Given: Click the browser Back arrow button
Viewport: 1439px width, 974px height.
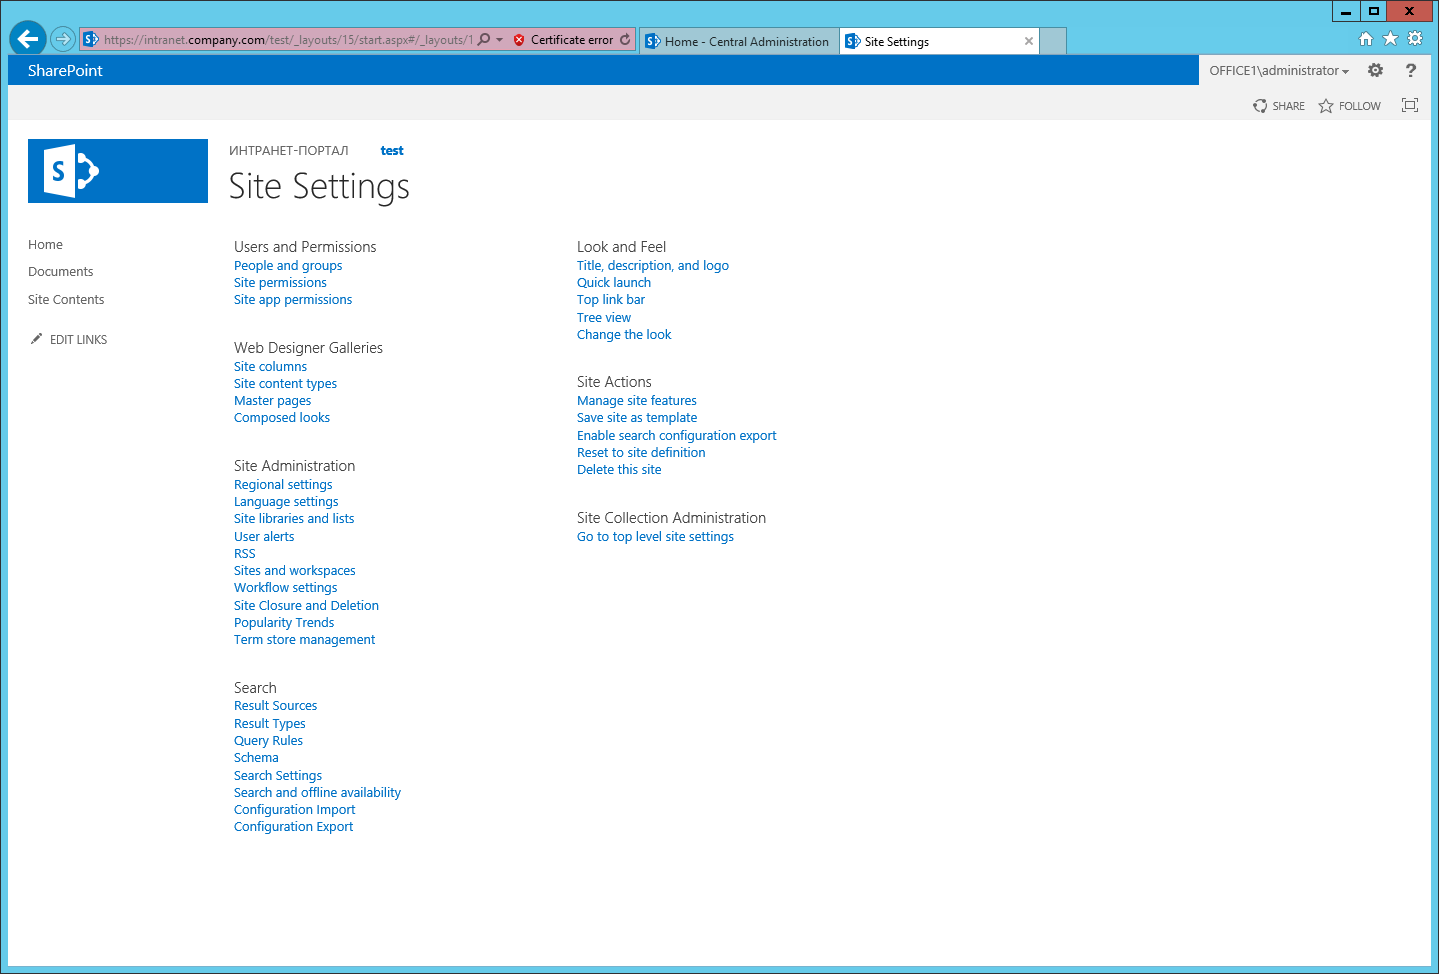Looking at the screenshot, I should (28, 39).
